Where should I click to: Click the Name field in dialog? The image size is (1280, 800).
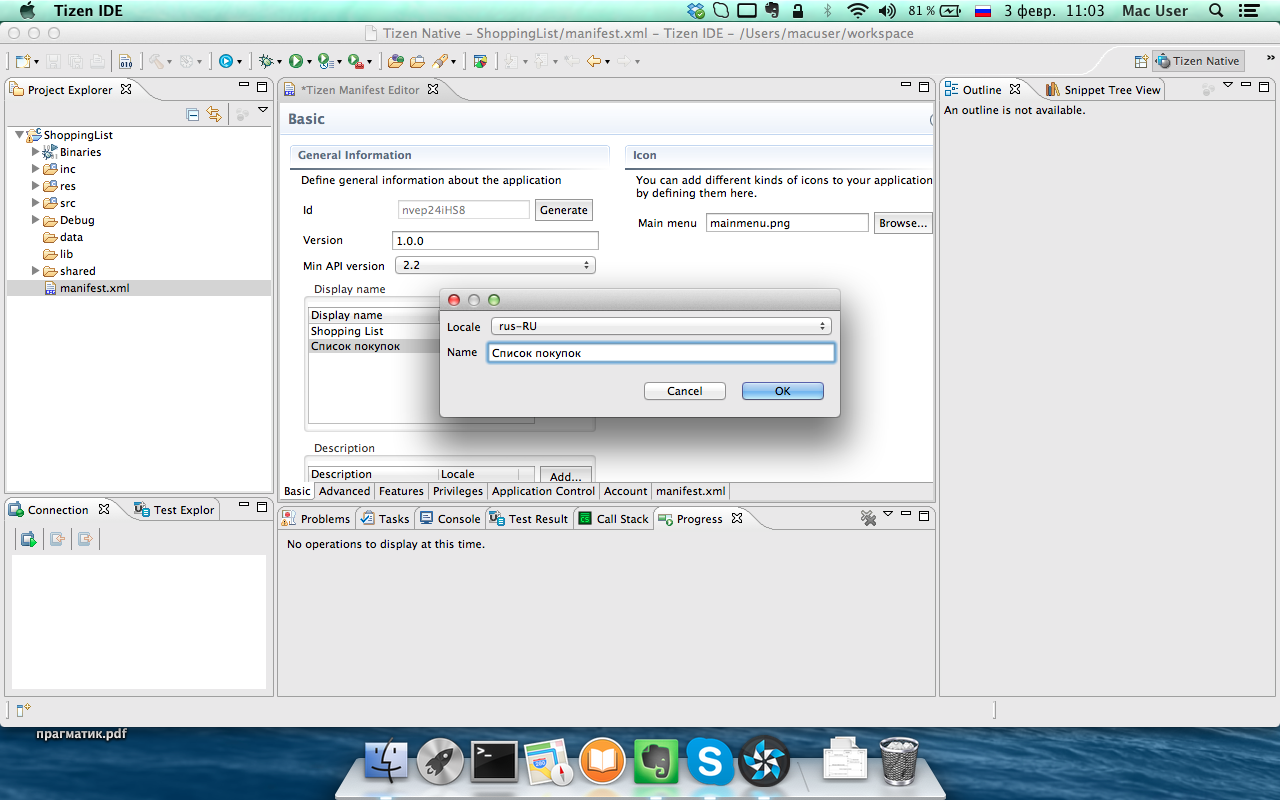[661, 353]
